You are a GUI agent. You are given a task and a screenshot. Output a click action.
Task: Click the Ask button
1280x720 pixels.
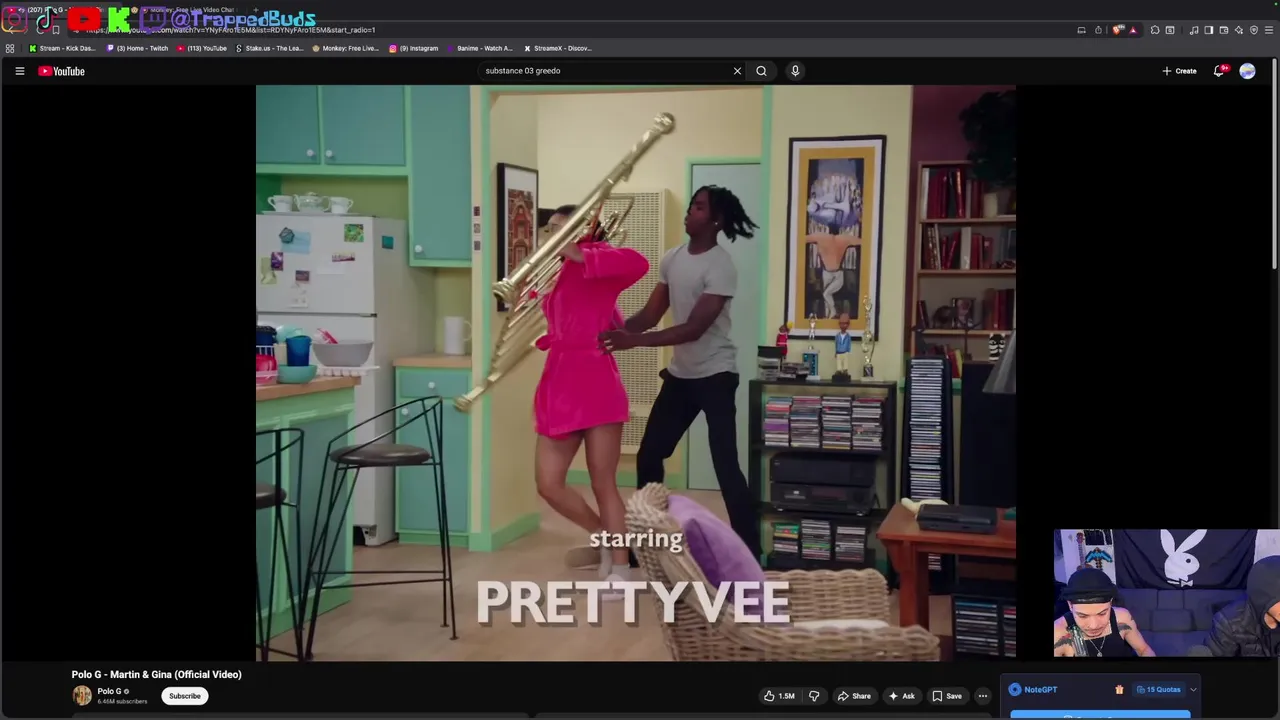coord(901,696)
